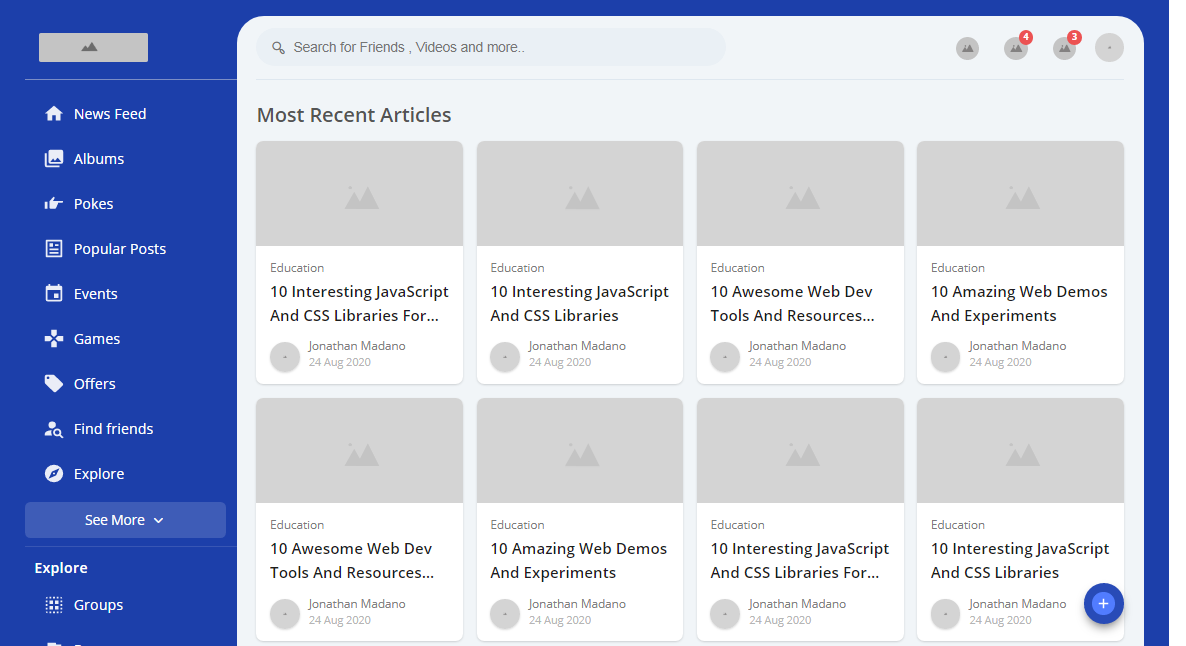This screenshot has width=1186, height=646.
Task: Click the site logo in the sidebar
Action: 93,47
